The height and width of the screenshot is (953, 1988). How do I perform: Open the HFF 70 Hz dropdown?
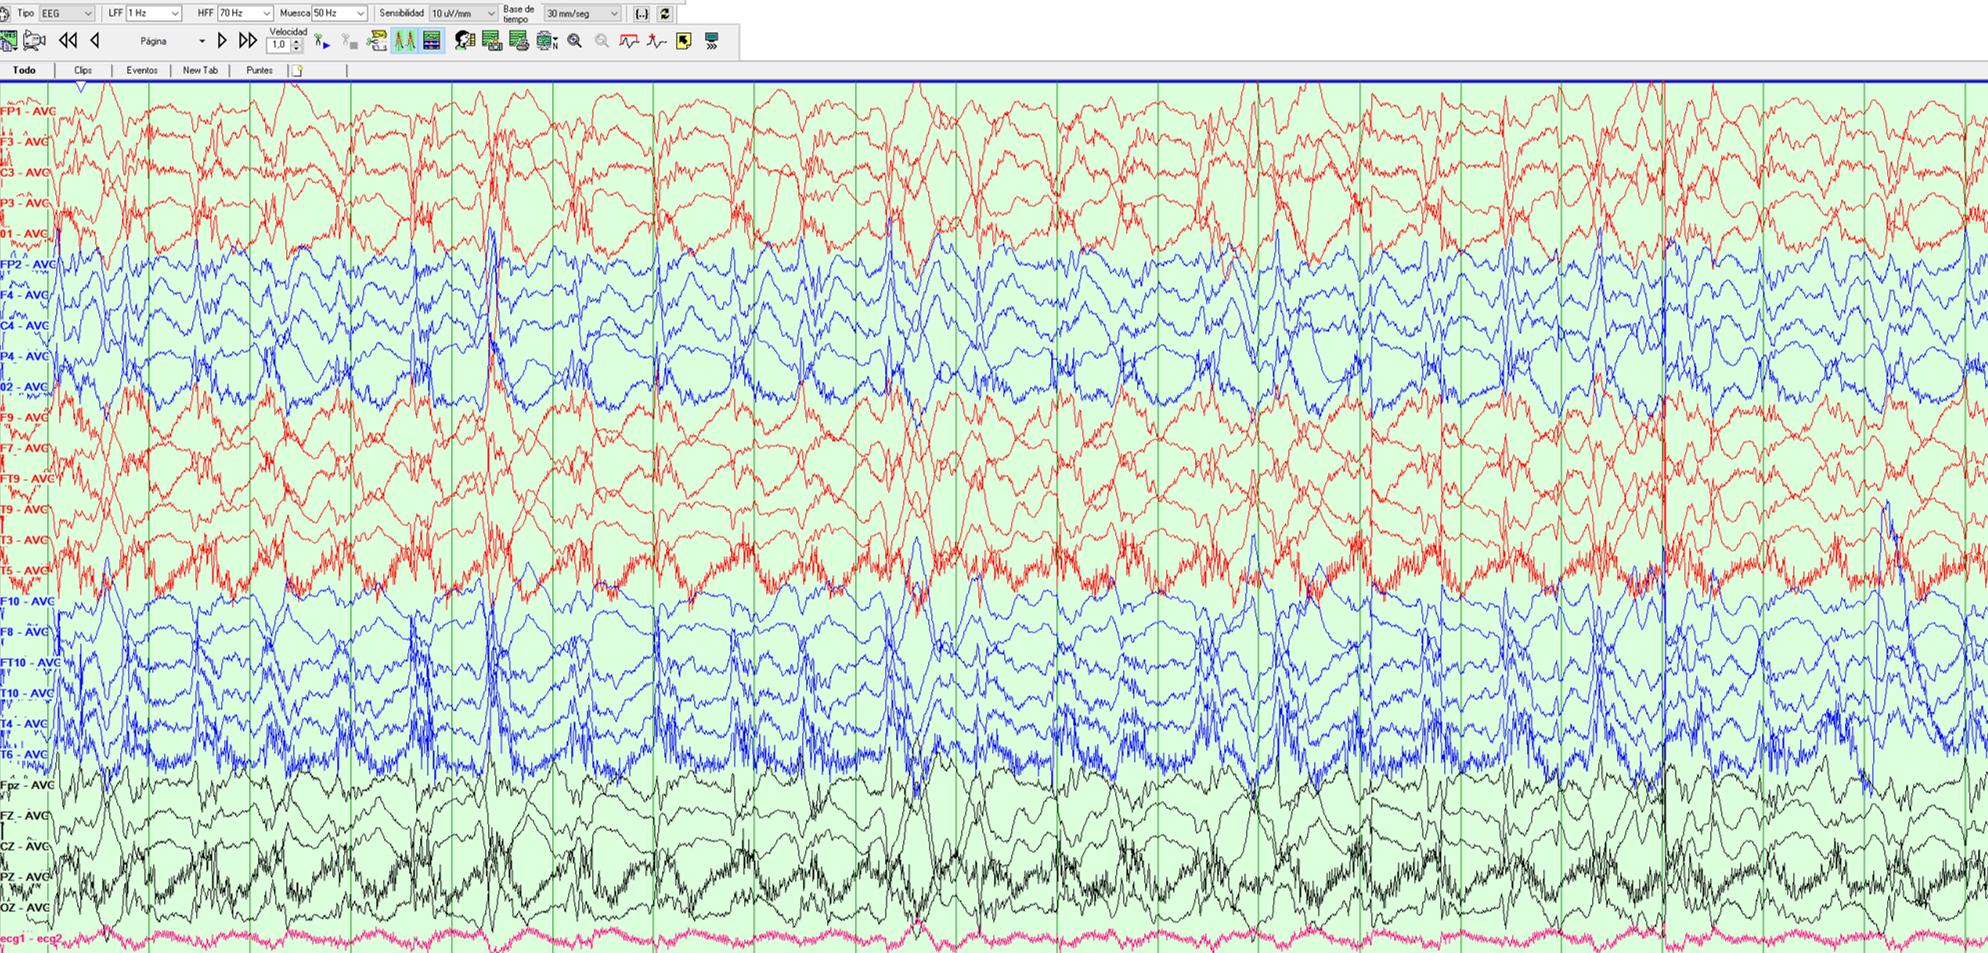tap(244, 13)
